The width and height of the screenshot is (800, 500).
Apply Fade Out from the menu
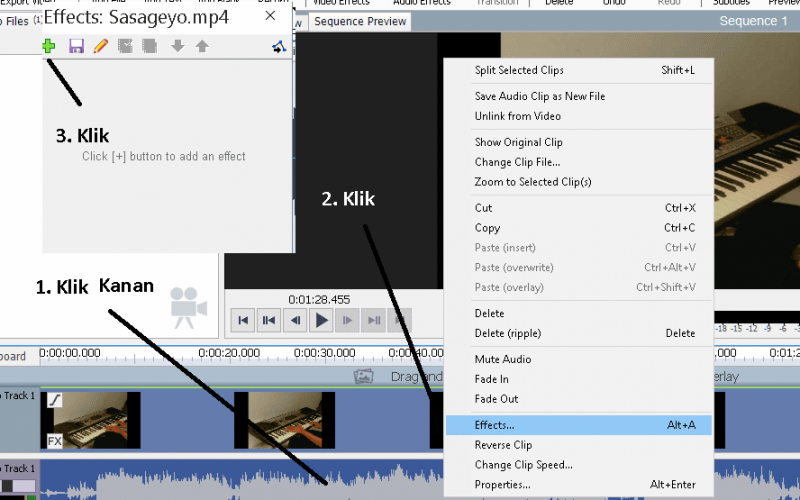click(x=579, y=399)
